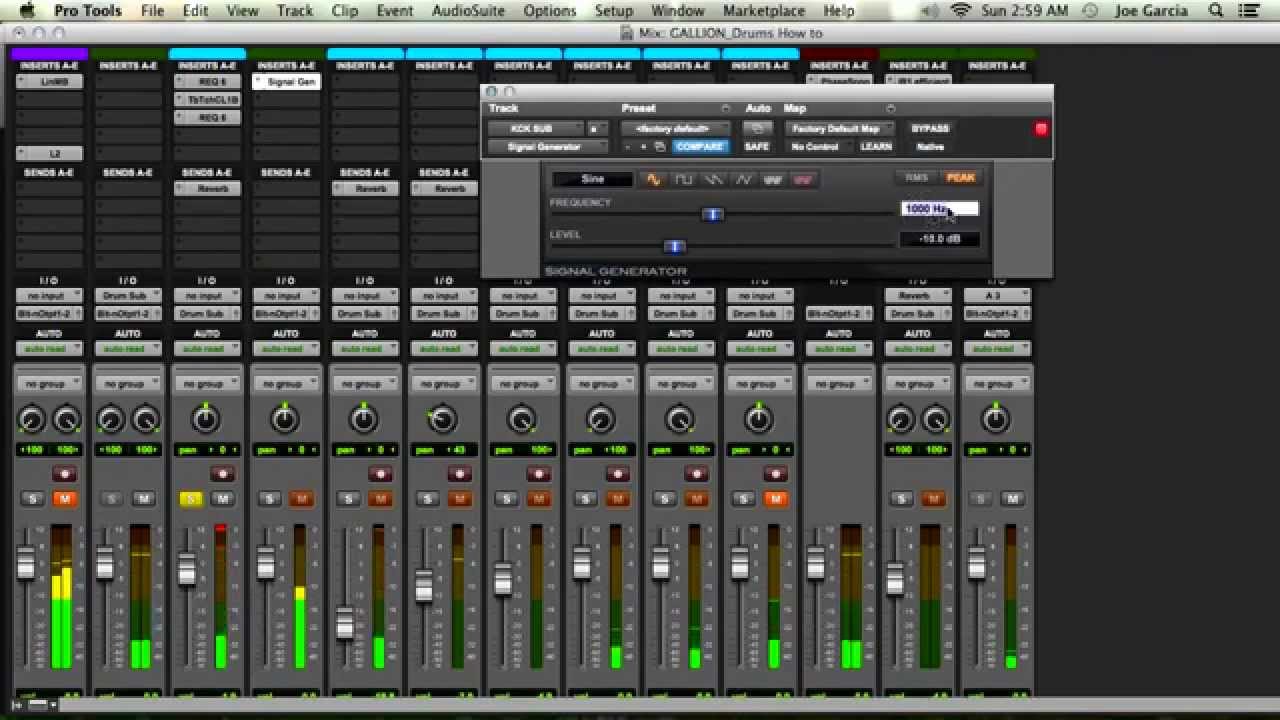Screen dimensions: 1280x720
Task: Open 'auto read' selector on Signal Gen track
Action: (x=285, y=349)
